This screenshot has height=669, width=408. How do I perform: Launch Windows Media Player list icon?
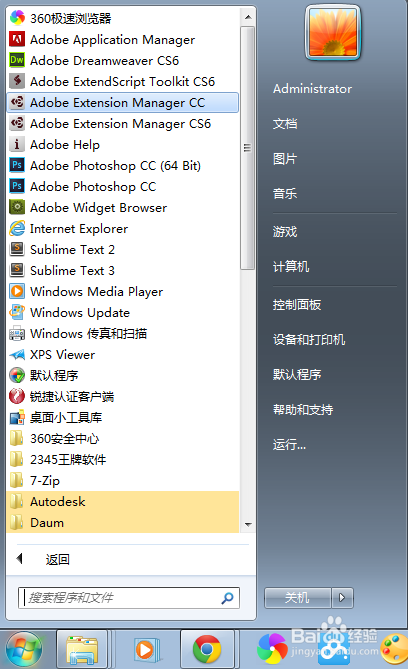[x=17, y=291]
